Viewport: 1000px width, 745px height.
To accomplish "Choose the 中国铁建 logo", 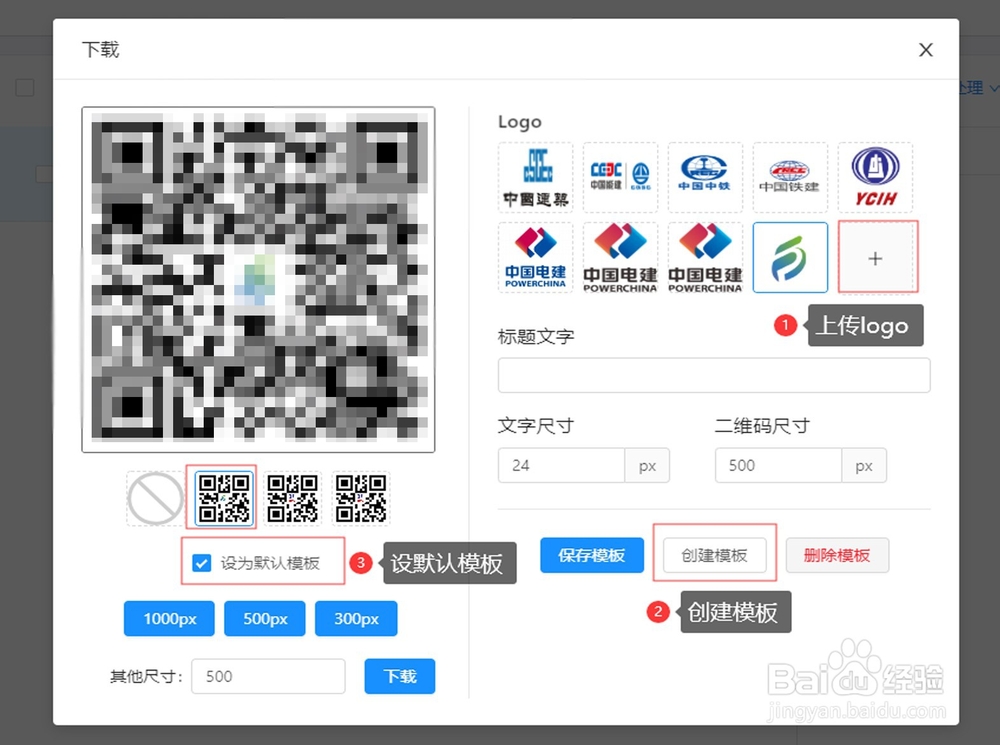I will (x=790, y=177).
